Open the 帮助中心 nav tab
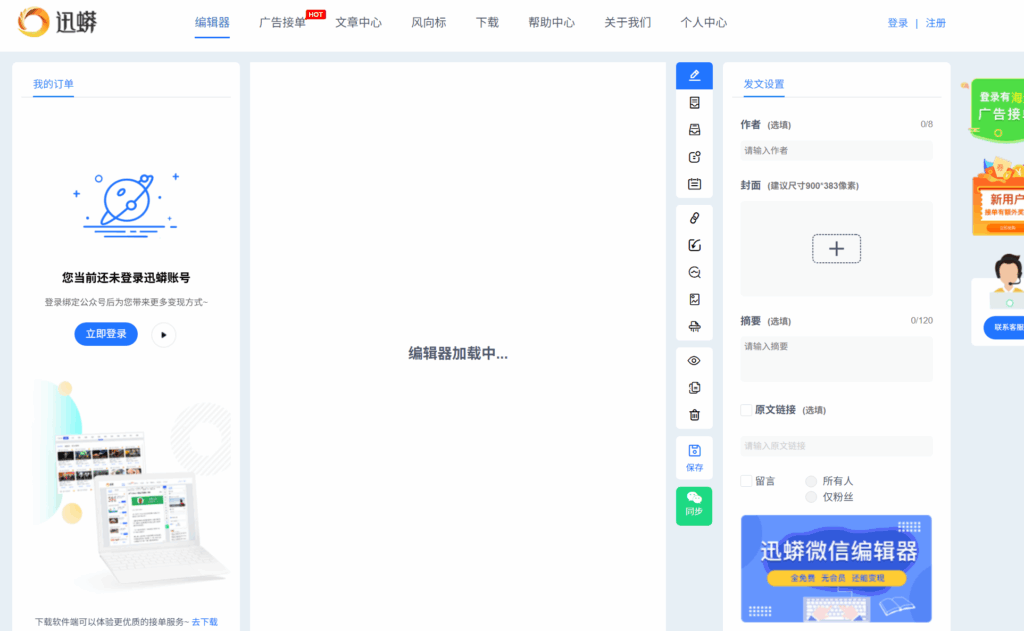Screen dimensions: 1024x631 click(551, 23)
